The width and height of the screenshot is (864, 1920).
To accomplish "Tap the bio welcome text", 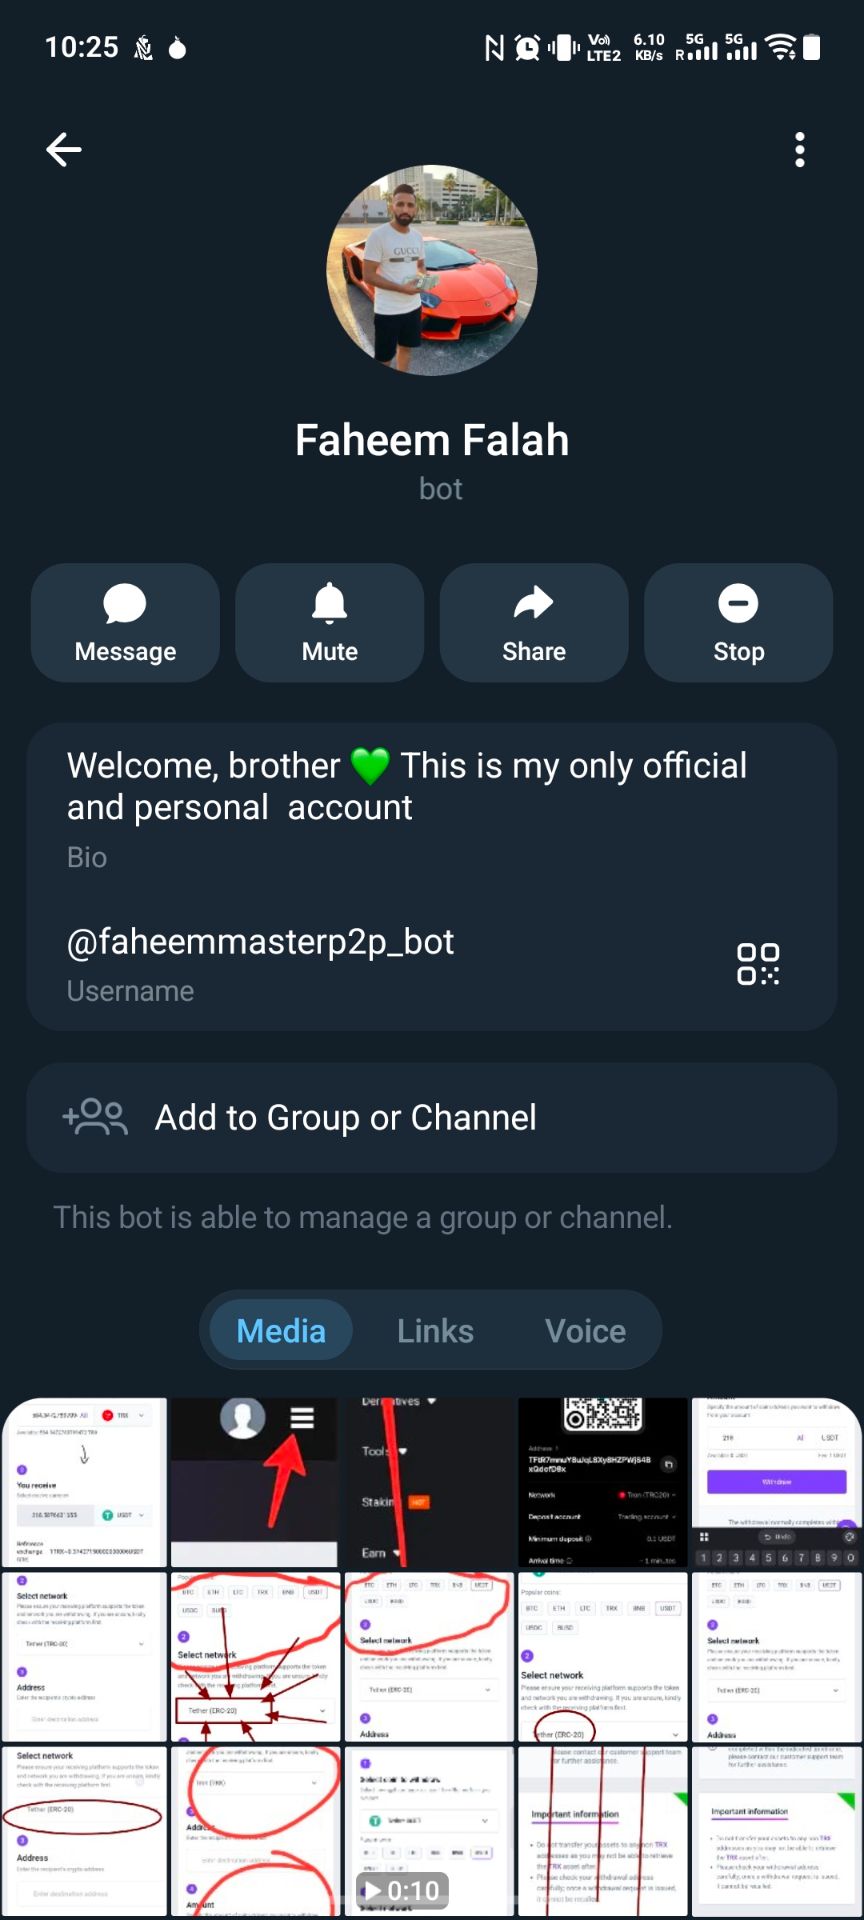I will click(x=407, y=786).
